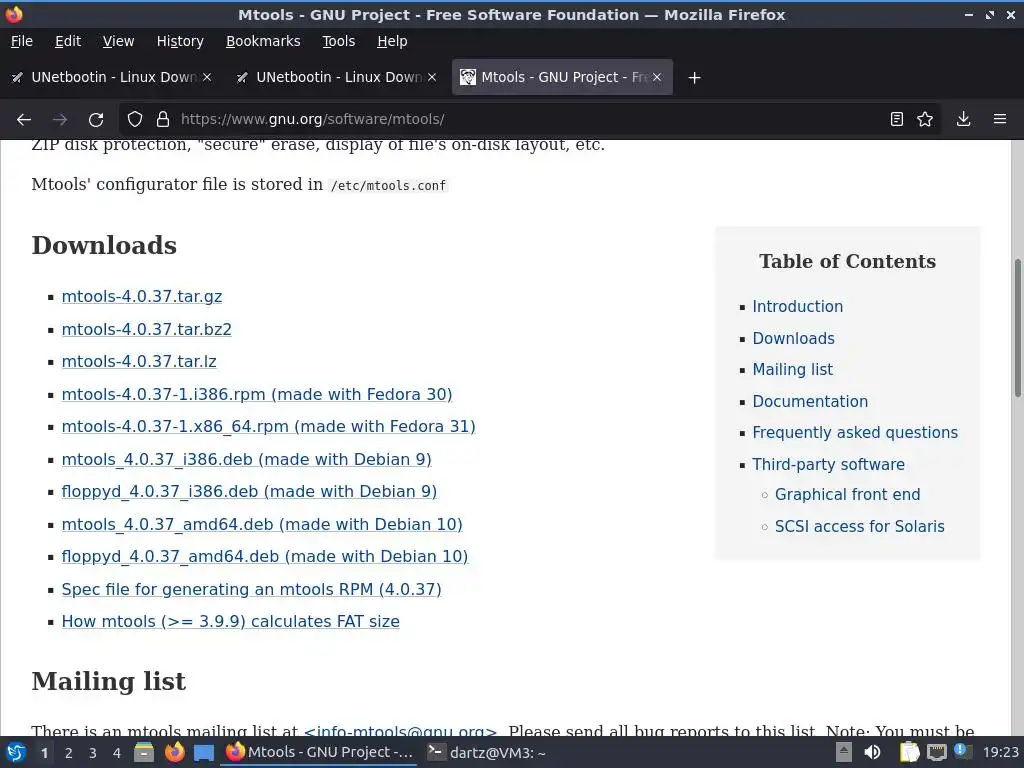The width and height of the screenshot is (1024, 768).
Task: Jump to SCSI access for Solaris subsection
Action: pyautogui.click(x=859, y=526)
